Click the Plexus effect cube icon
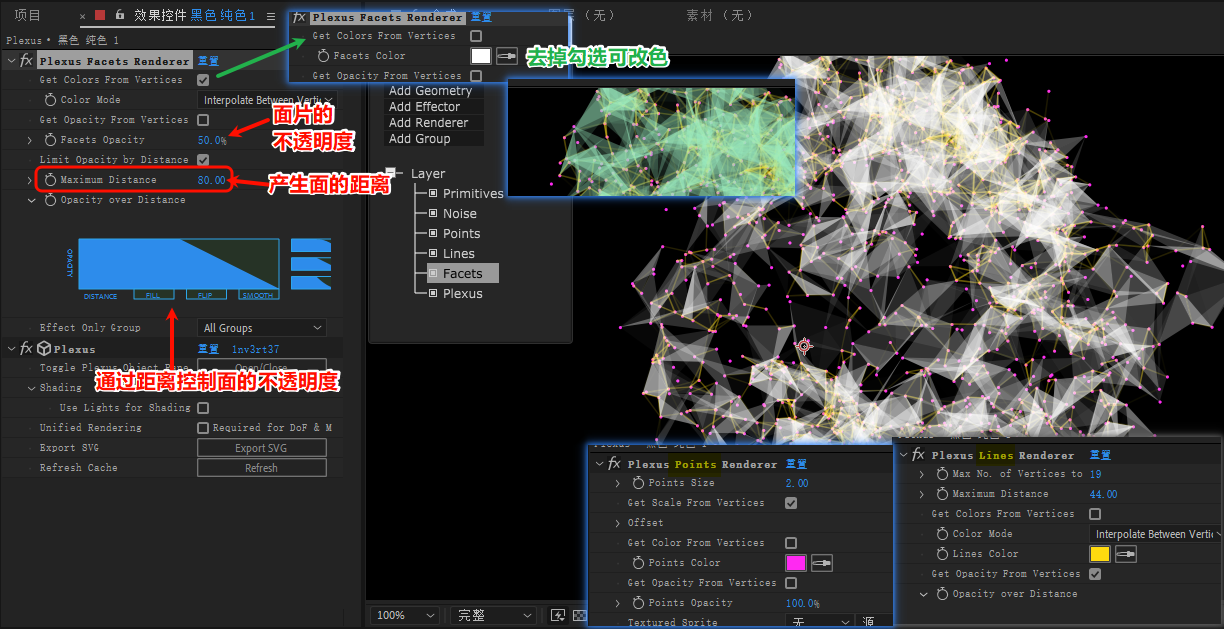 (44, 349)
